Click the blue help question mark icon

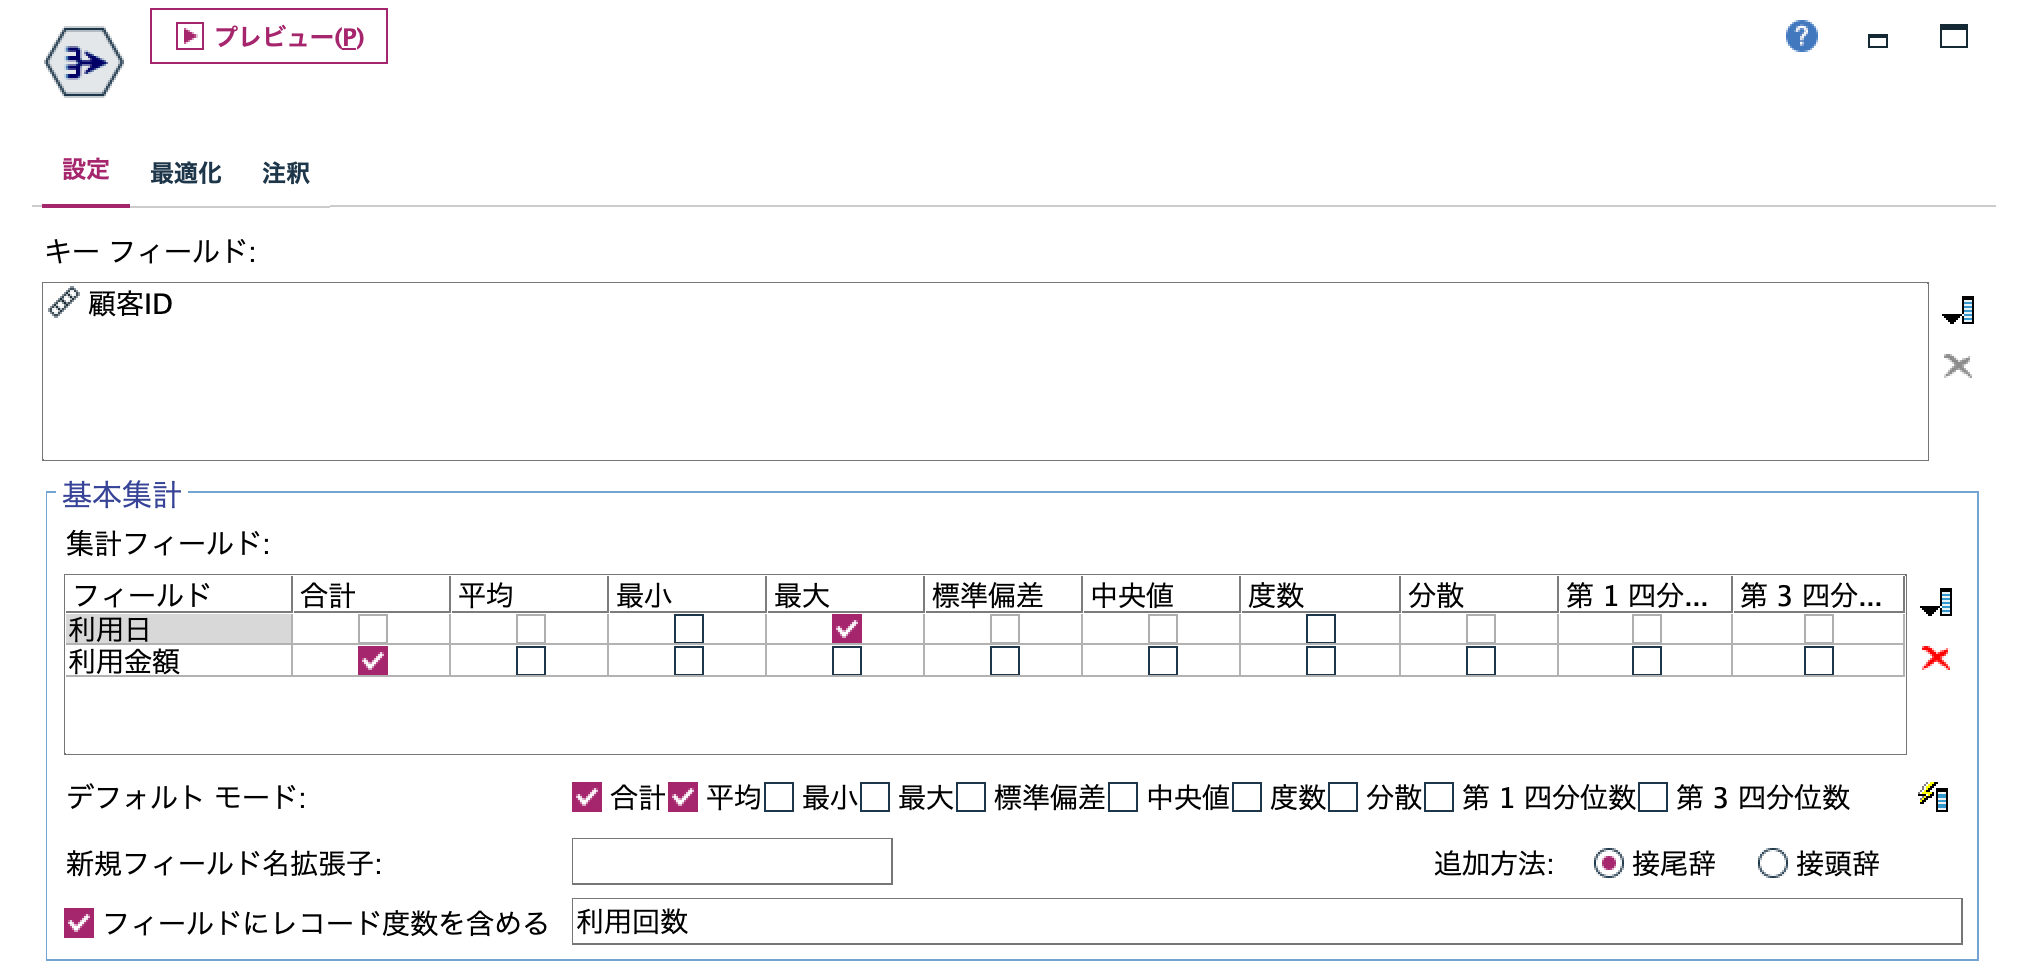point(1803,38)
